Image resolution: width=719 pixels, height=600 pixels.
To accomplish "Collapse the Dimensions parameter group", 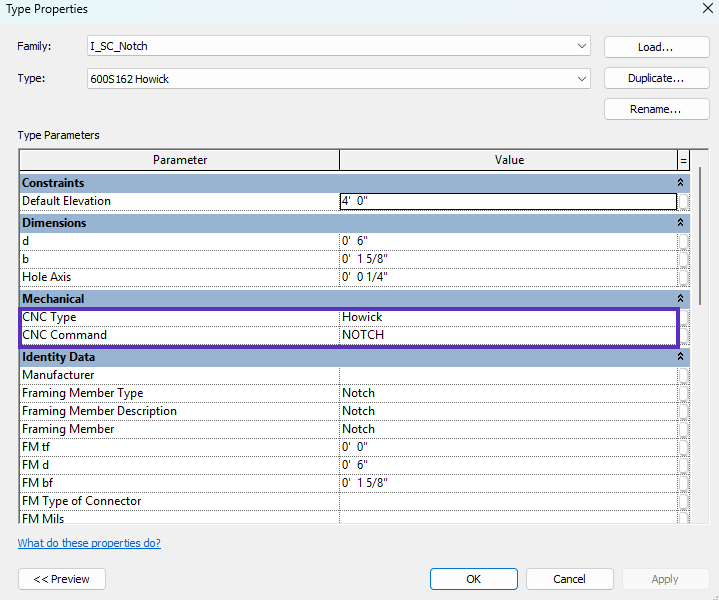I will coord(681,223).
